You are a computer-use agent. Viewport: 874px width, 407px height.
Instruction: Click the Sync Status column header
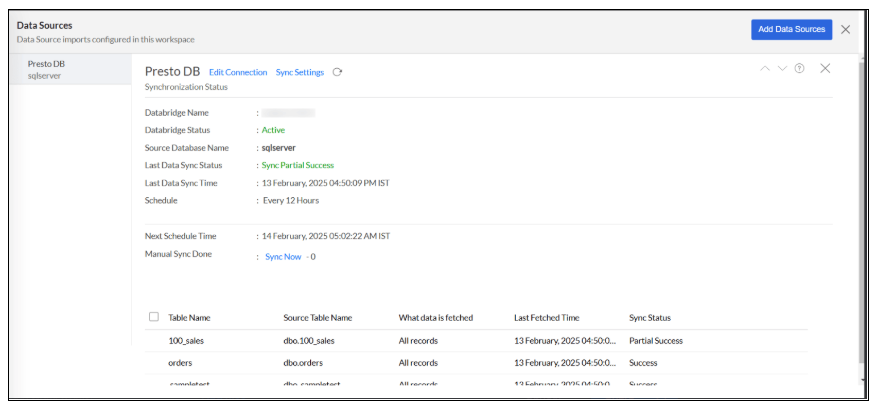650,318
